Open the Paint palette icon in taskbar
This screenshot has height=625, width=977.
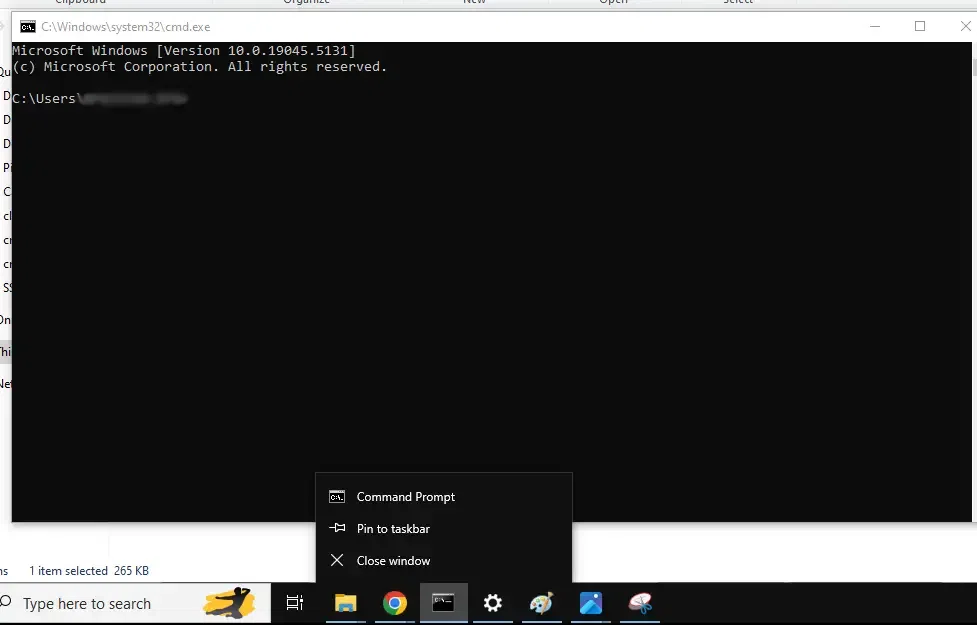tap(541, 603)
